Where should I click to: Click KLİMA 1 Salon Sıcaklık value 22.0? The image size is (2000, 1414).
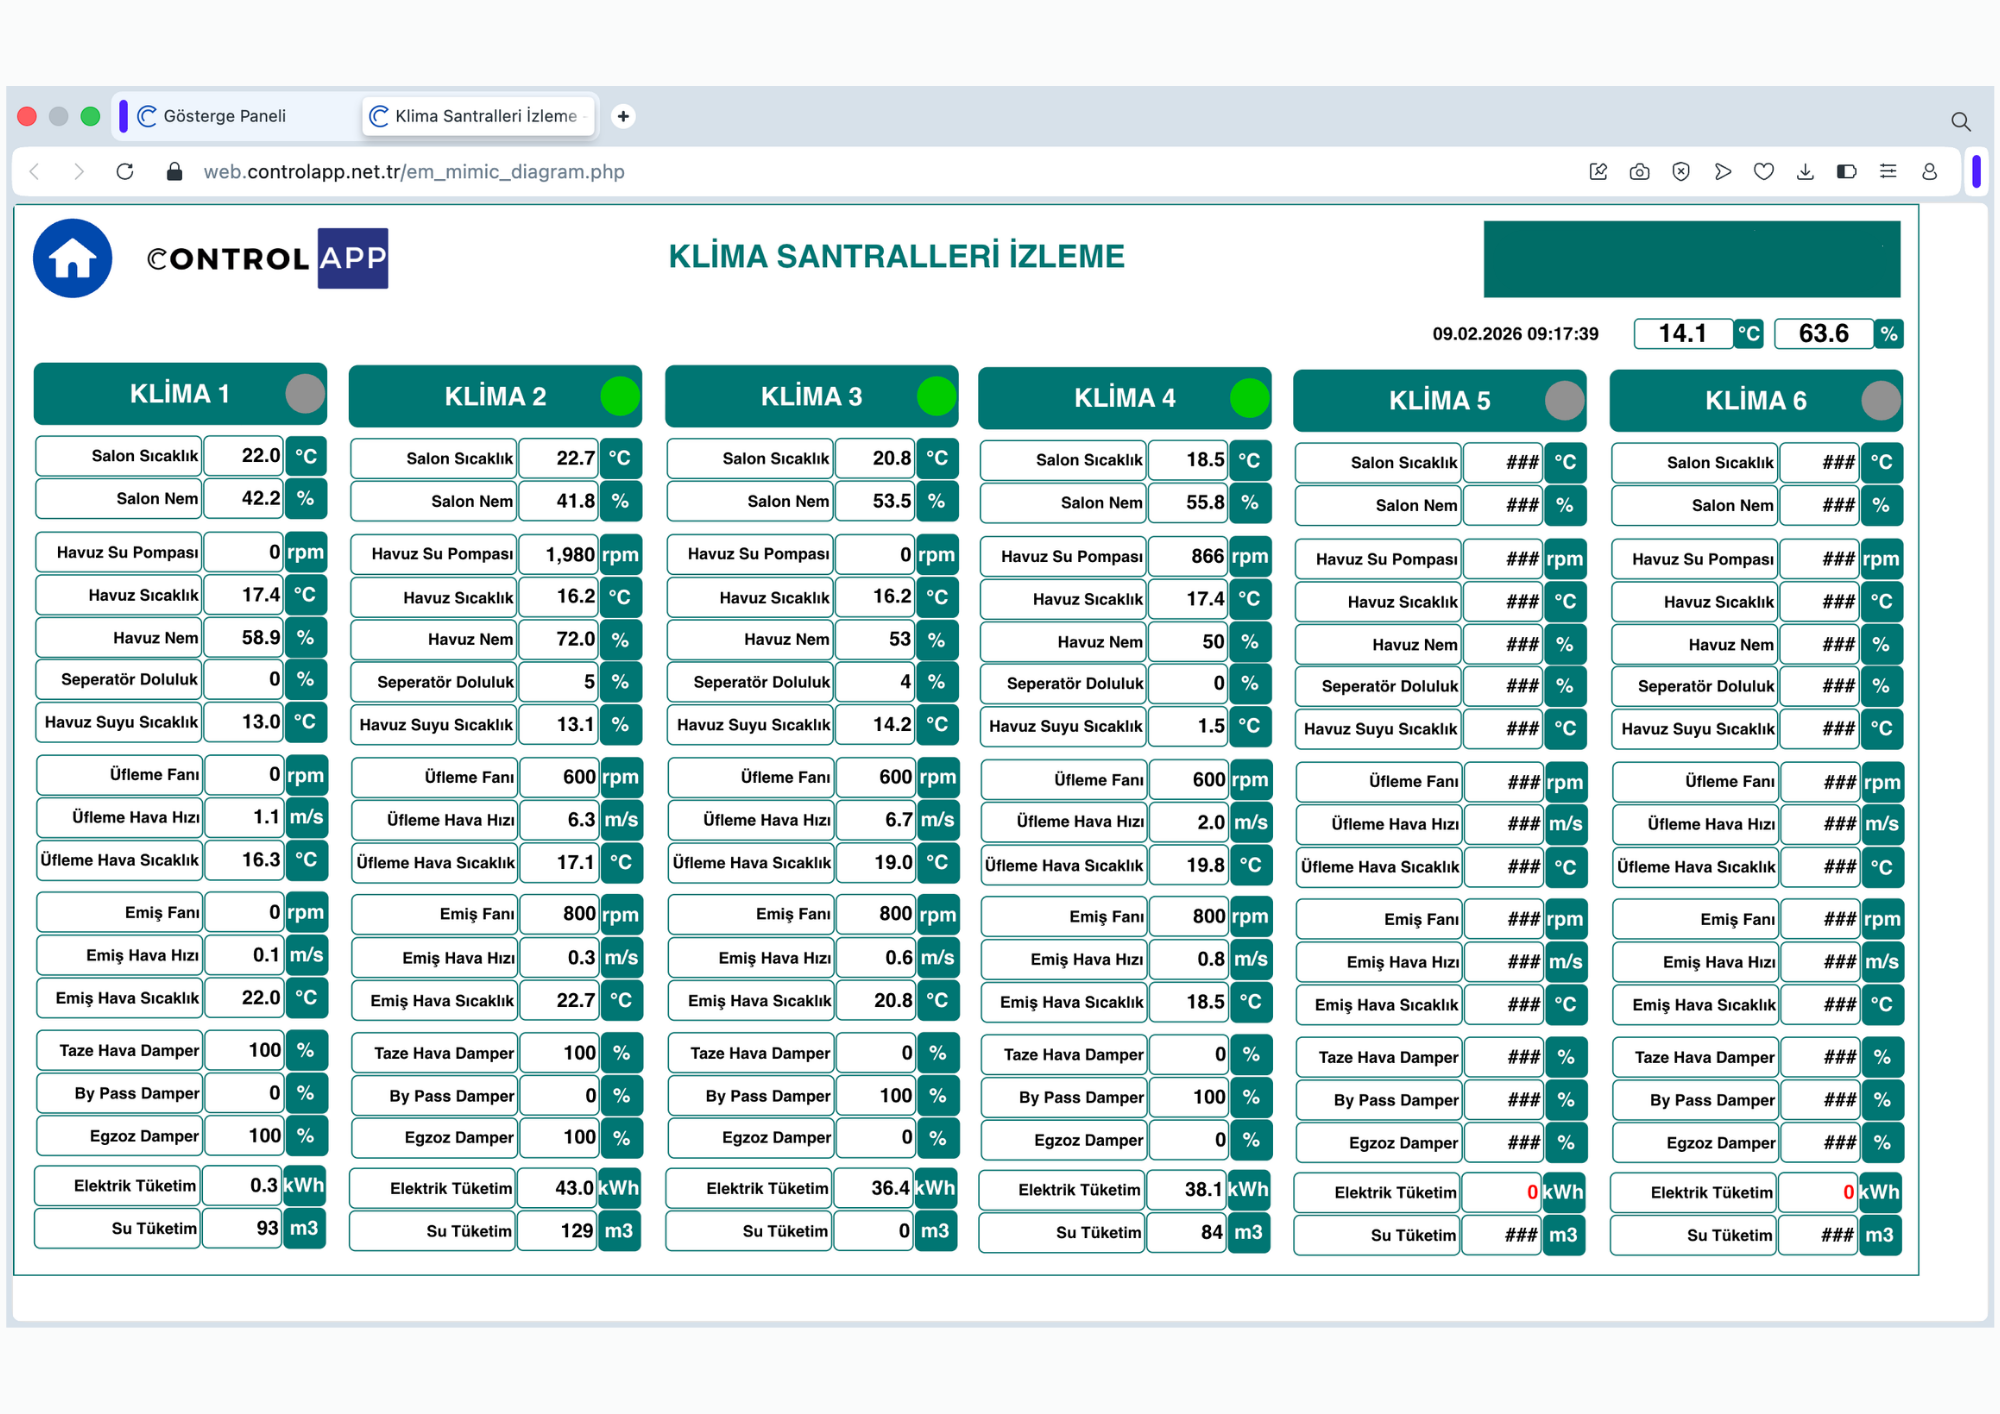tap(244, 456)
